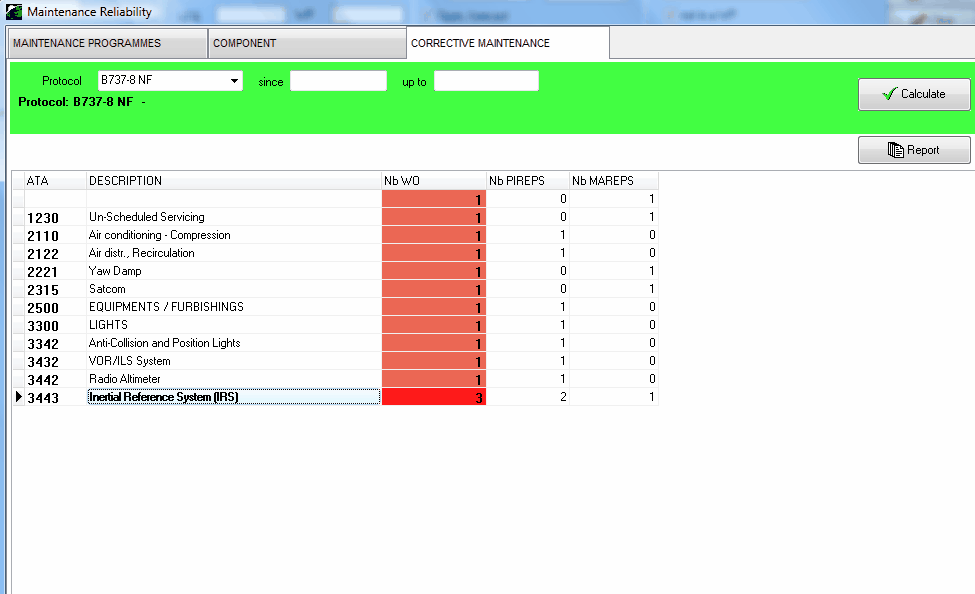The width and height of the screenshot is (975, 594).
Task: Sort by the DESCRIPTION column header
Action: 234,181
